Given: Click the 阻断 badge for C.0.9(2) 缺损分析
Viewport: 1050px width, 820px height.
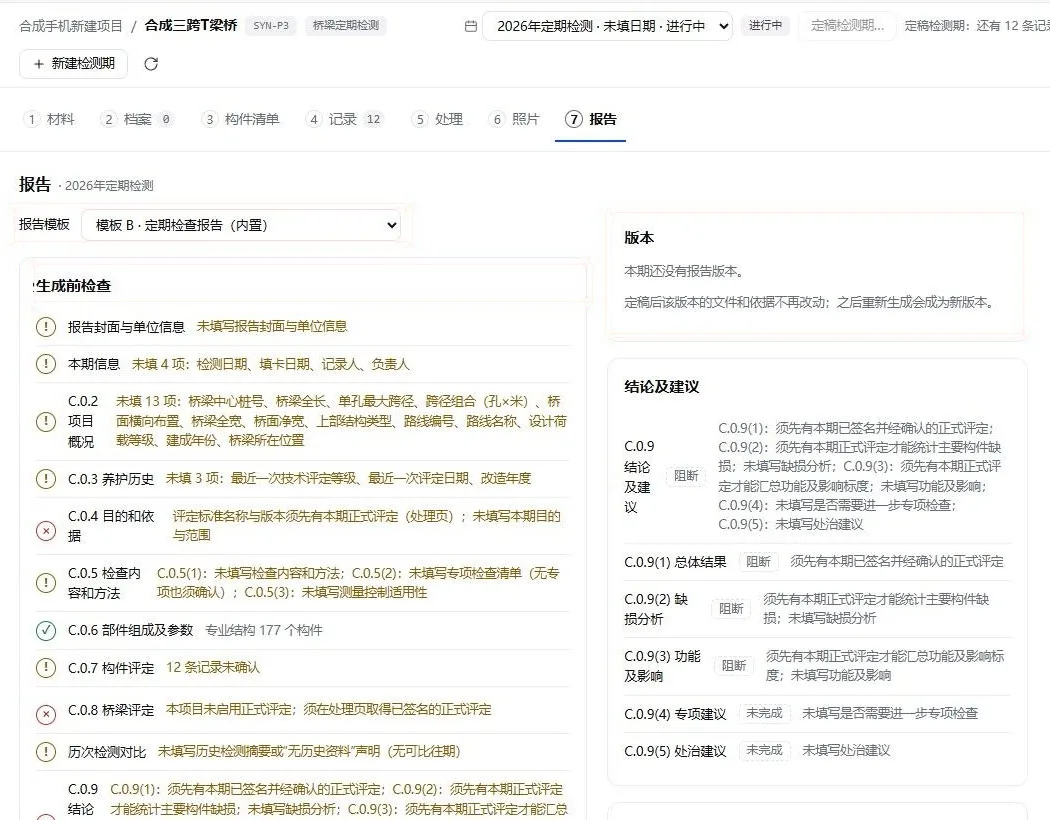Looking at the screenshot, I should 731,608.
